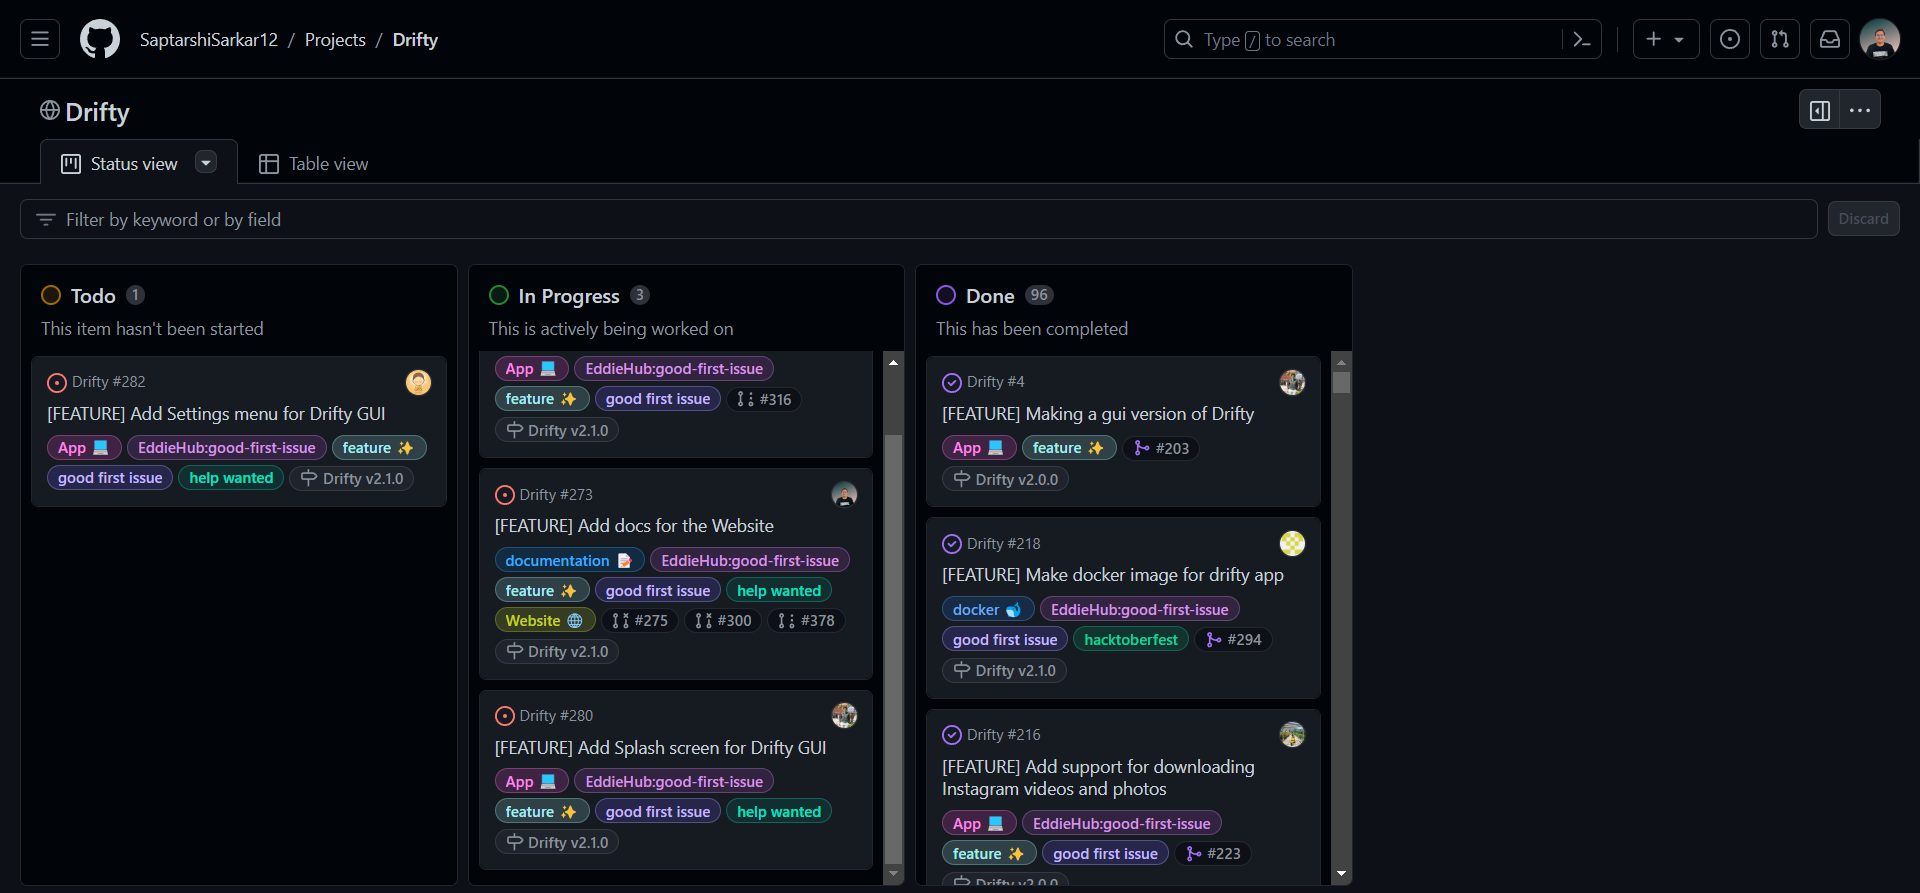Click the linked pull request #275 badge

coord(640,620)
